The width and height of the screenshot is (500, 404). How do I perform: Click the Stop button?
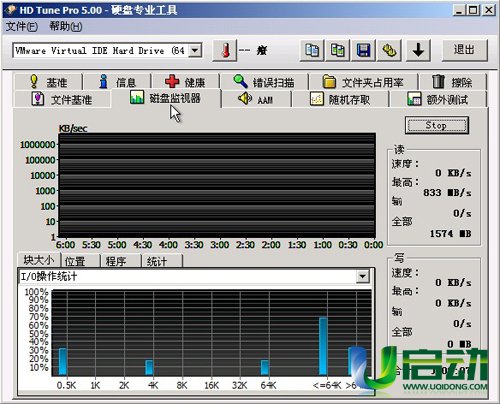[x=437, y=125]
